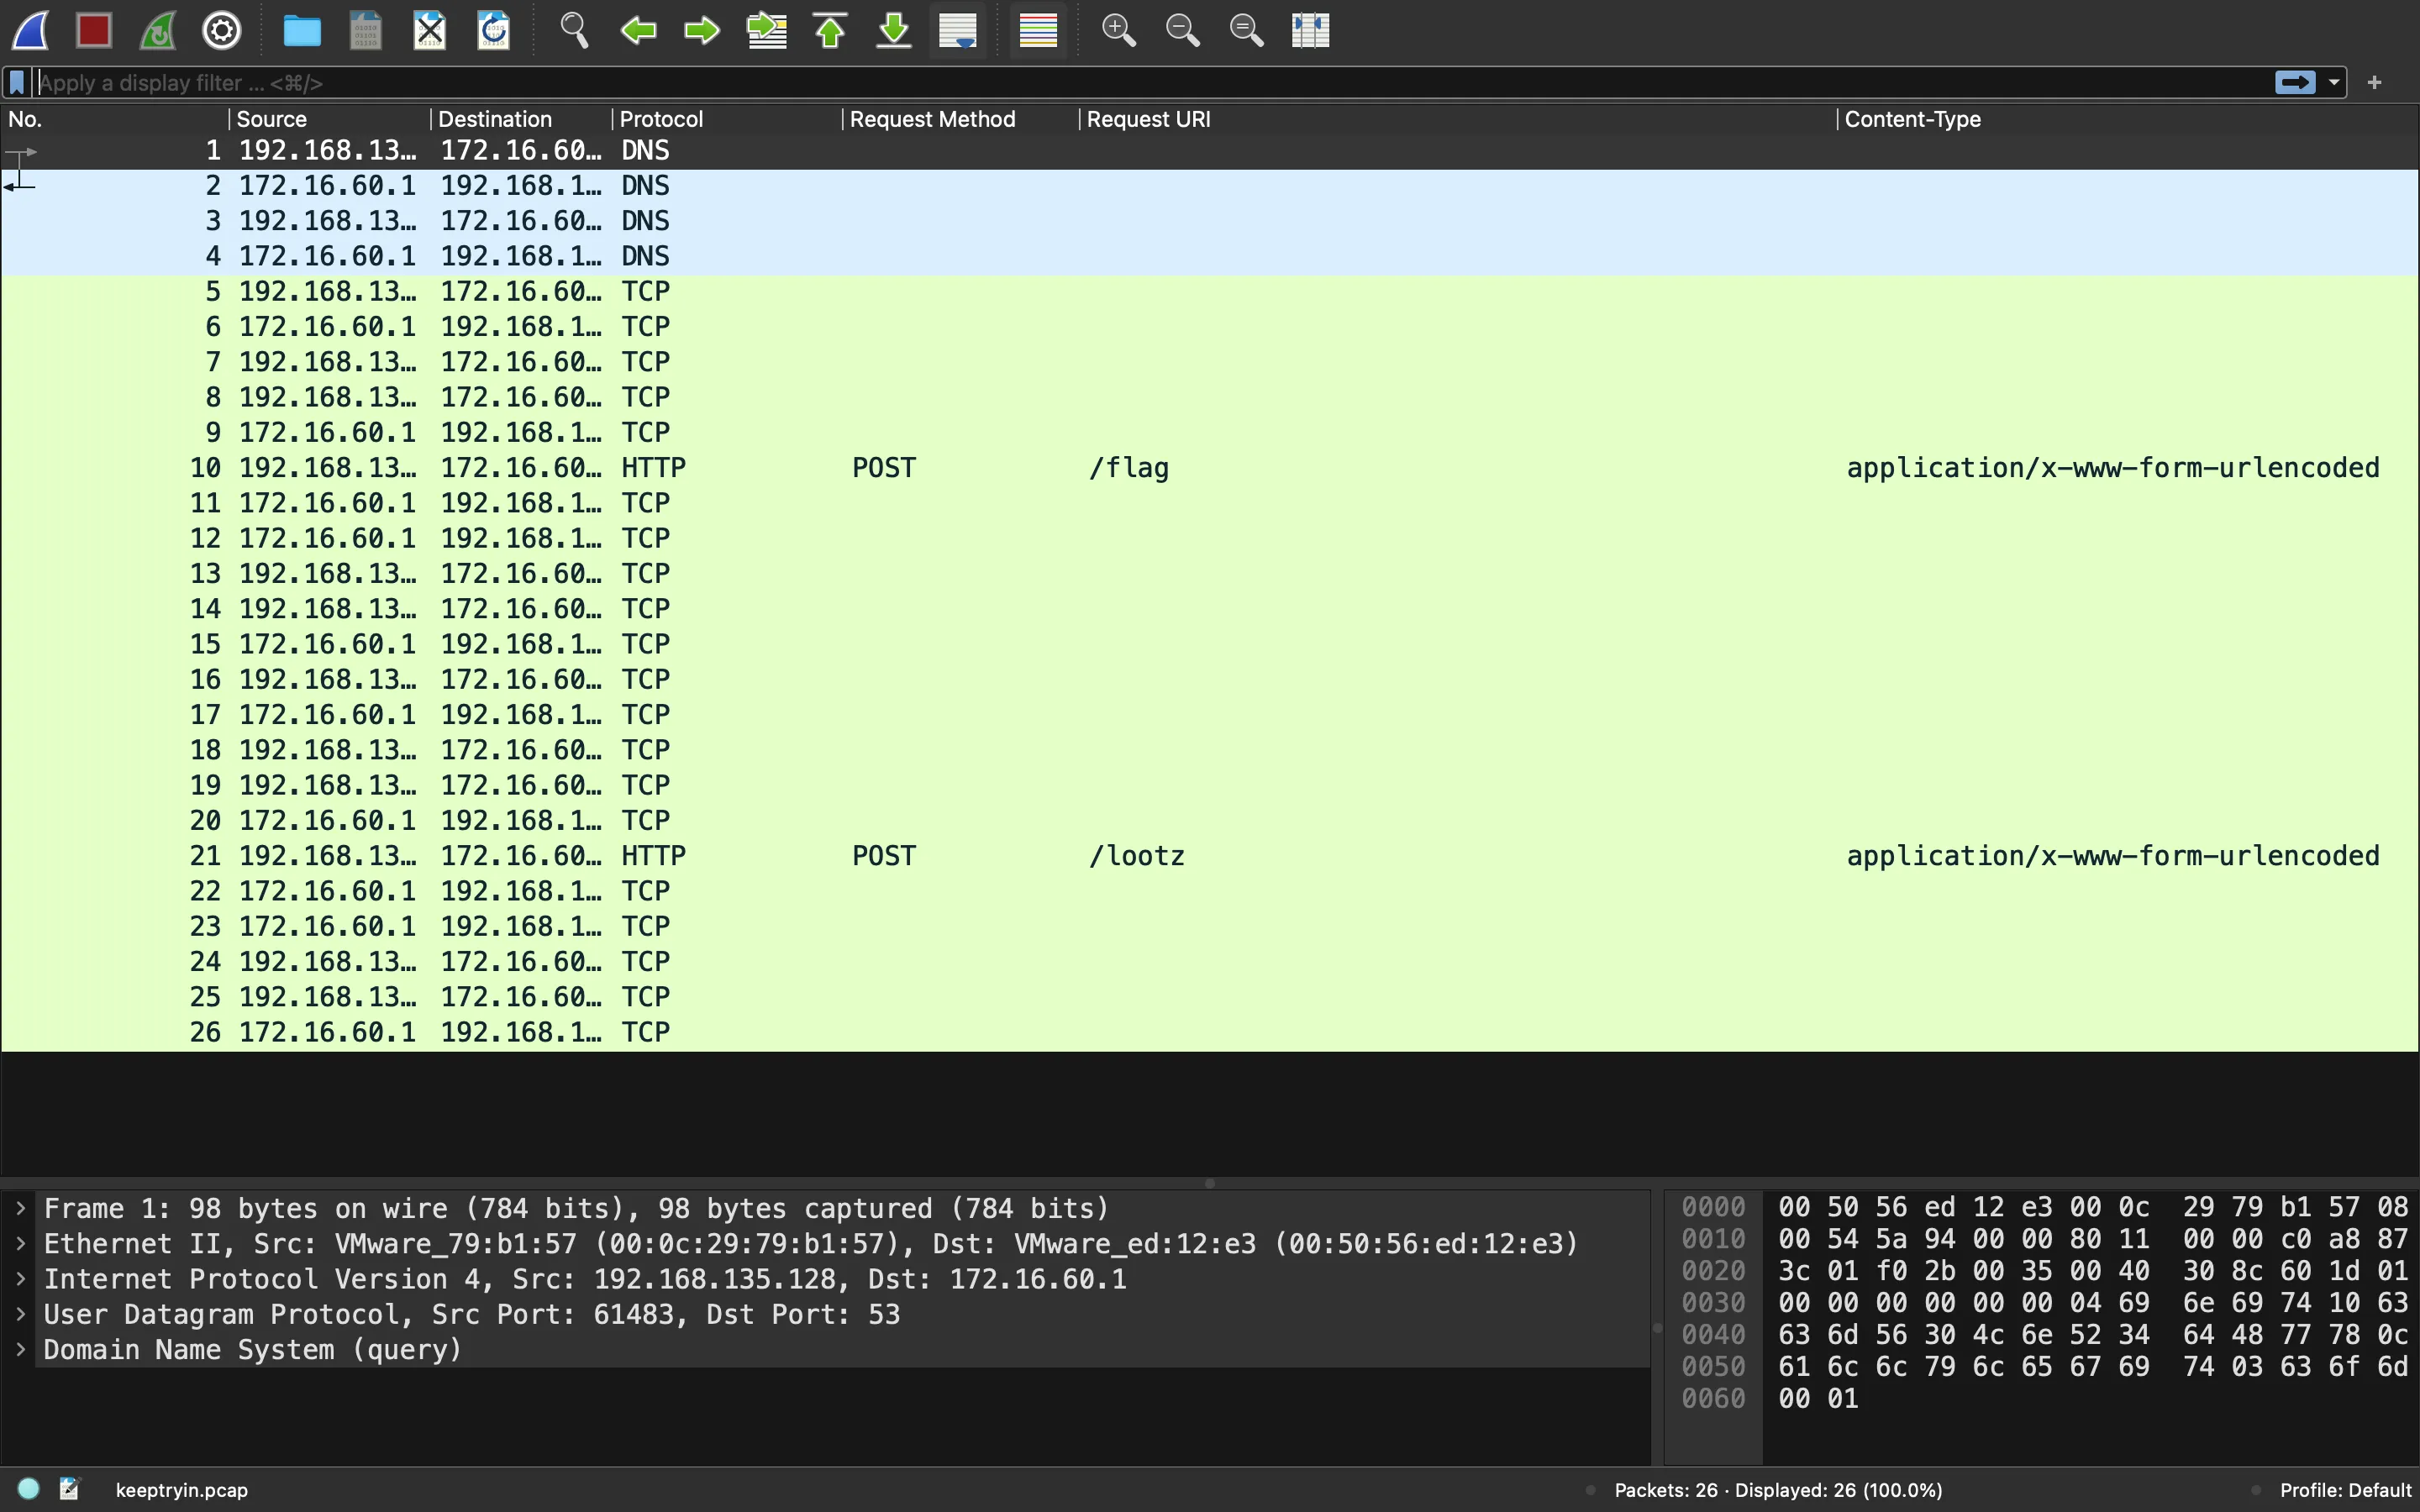Click keeptryin.pcap file name in status bar
Viewport: 2420px width, 1512px height.
click(x=182, y=1490)
